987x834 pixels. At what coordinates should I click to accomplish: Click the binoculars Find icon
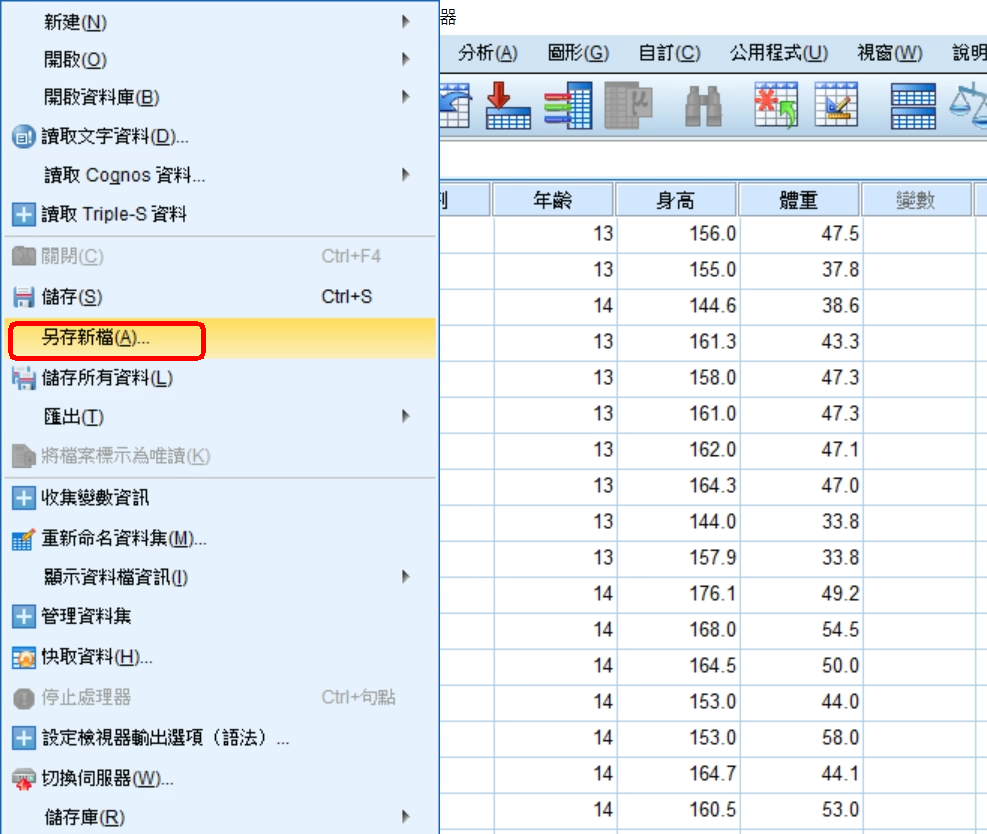tap(703, 105)
